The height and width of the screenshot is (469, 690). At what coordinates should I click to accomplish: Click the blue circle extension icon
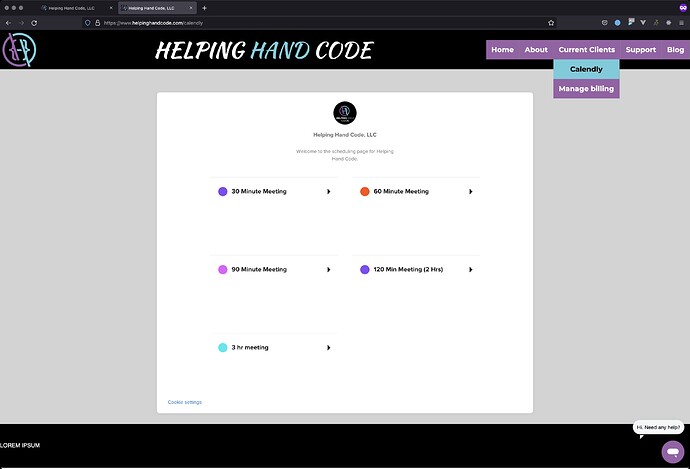pyautogui.click(x=617, y=22)
